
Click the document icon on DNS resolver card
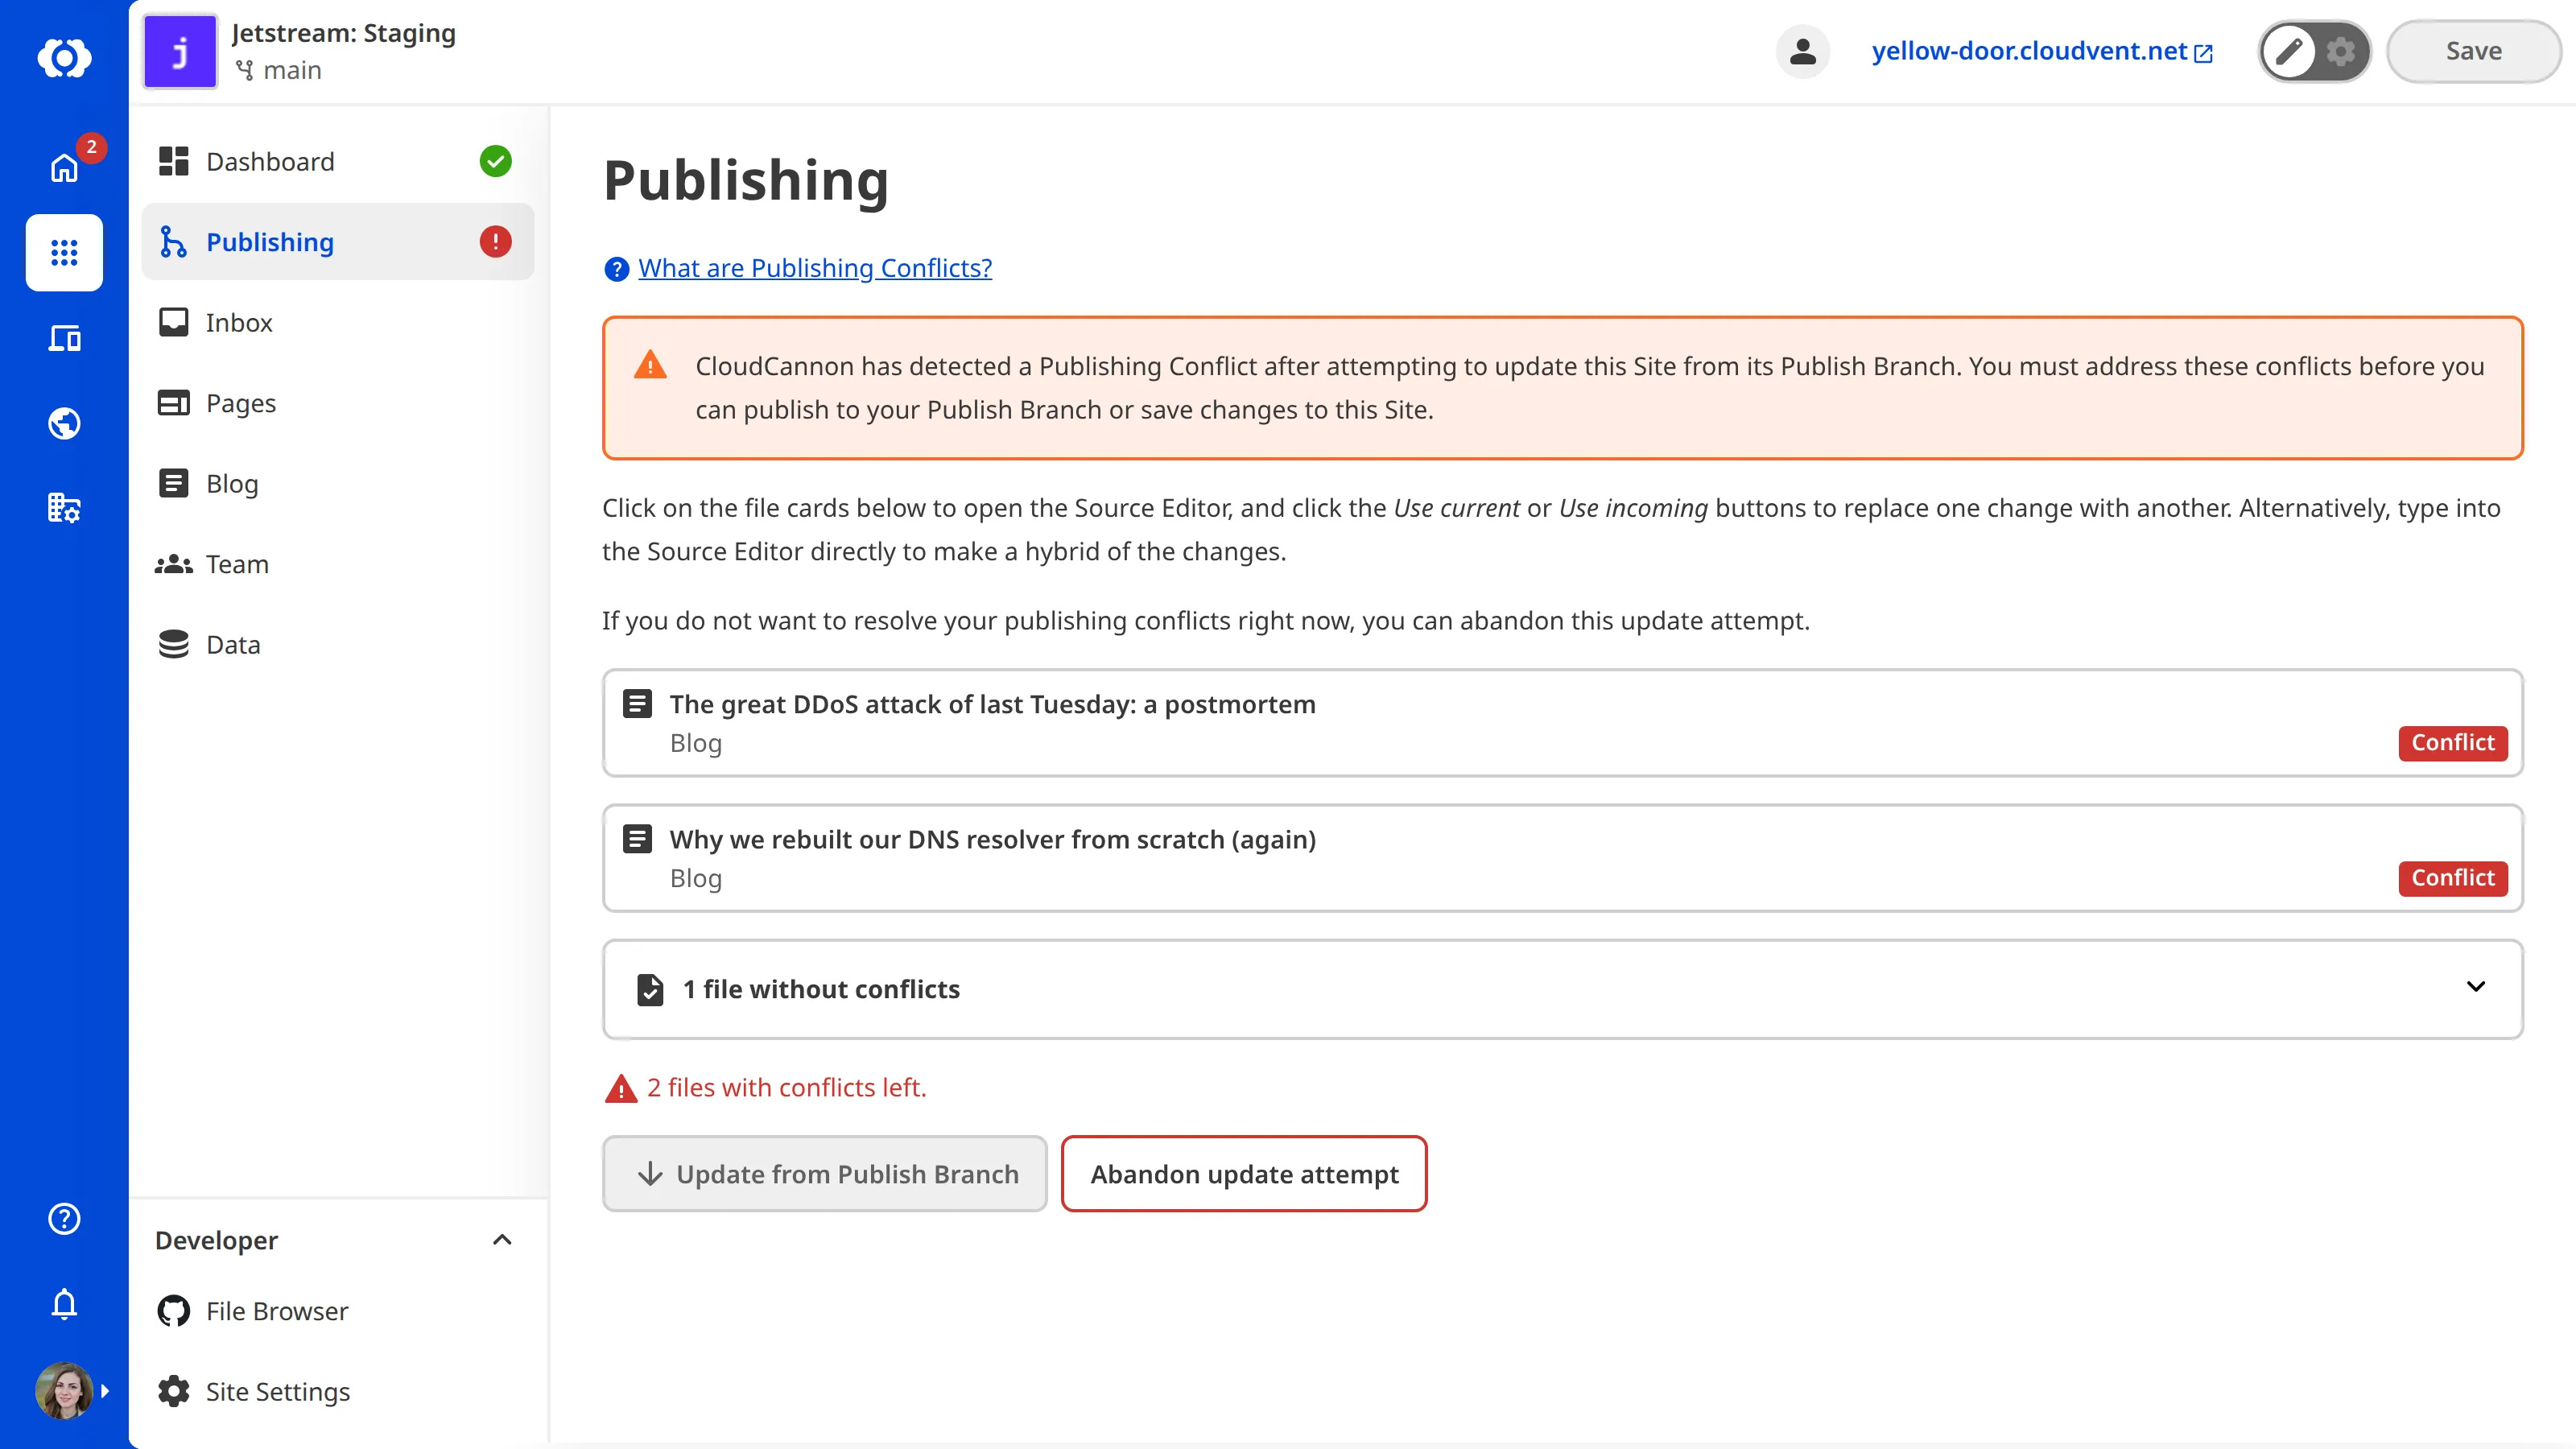637,839
